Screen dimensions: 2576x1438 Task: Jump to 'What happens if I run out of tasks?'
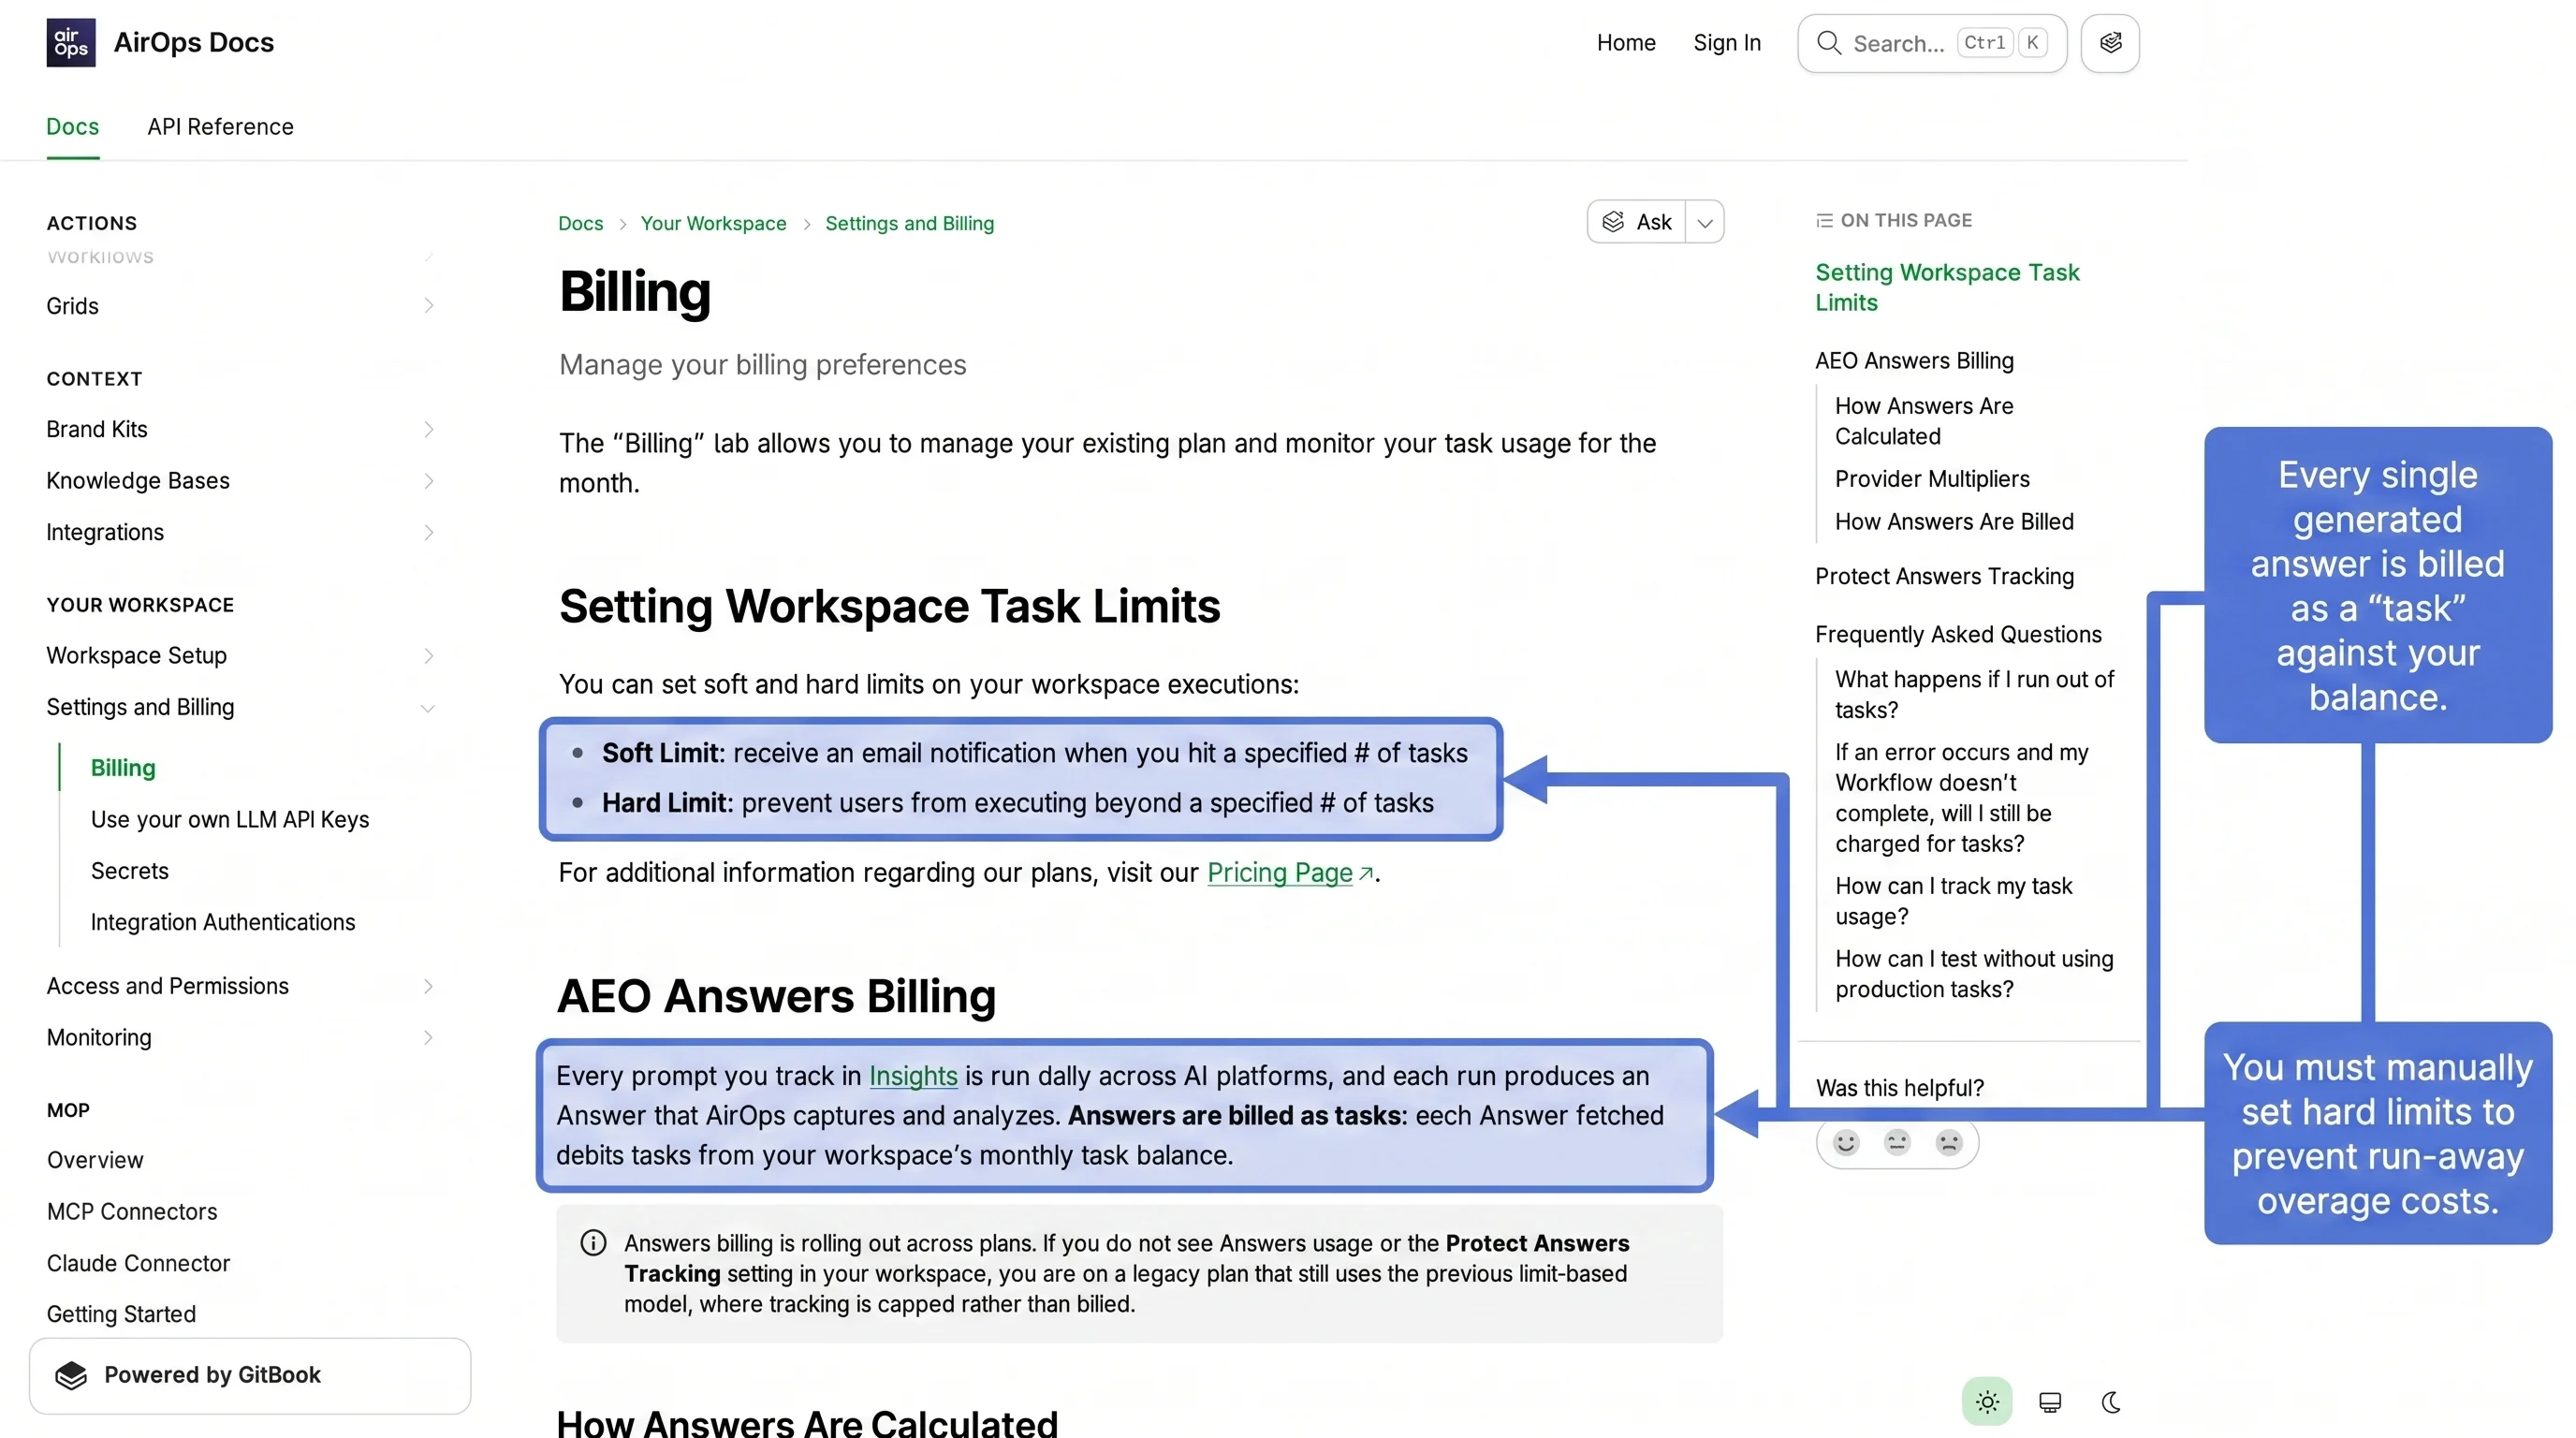point(1974,694)
